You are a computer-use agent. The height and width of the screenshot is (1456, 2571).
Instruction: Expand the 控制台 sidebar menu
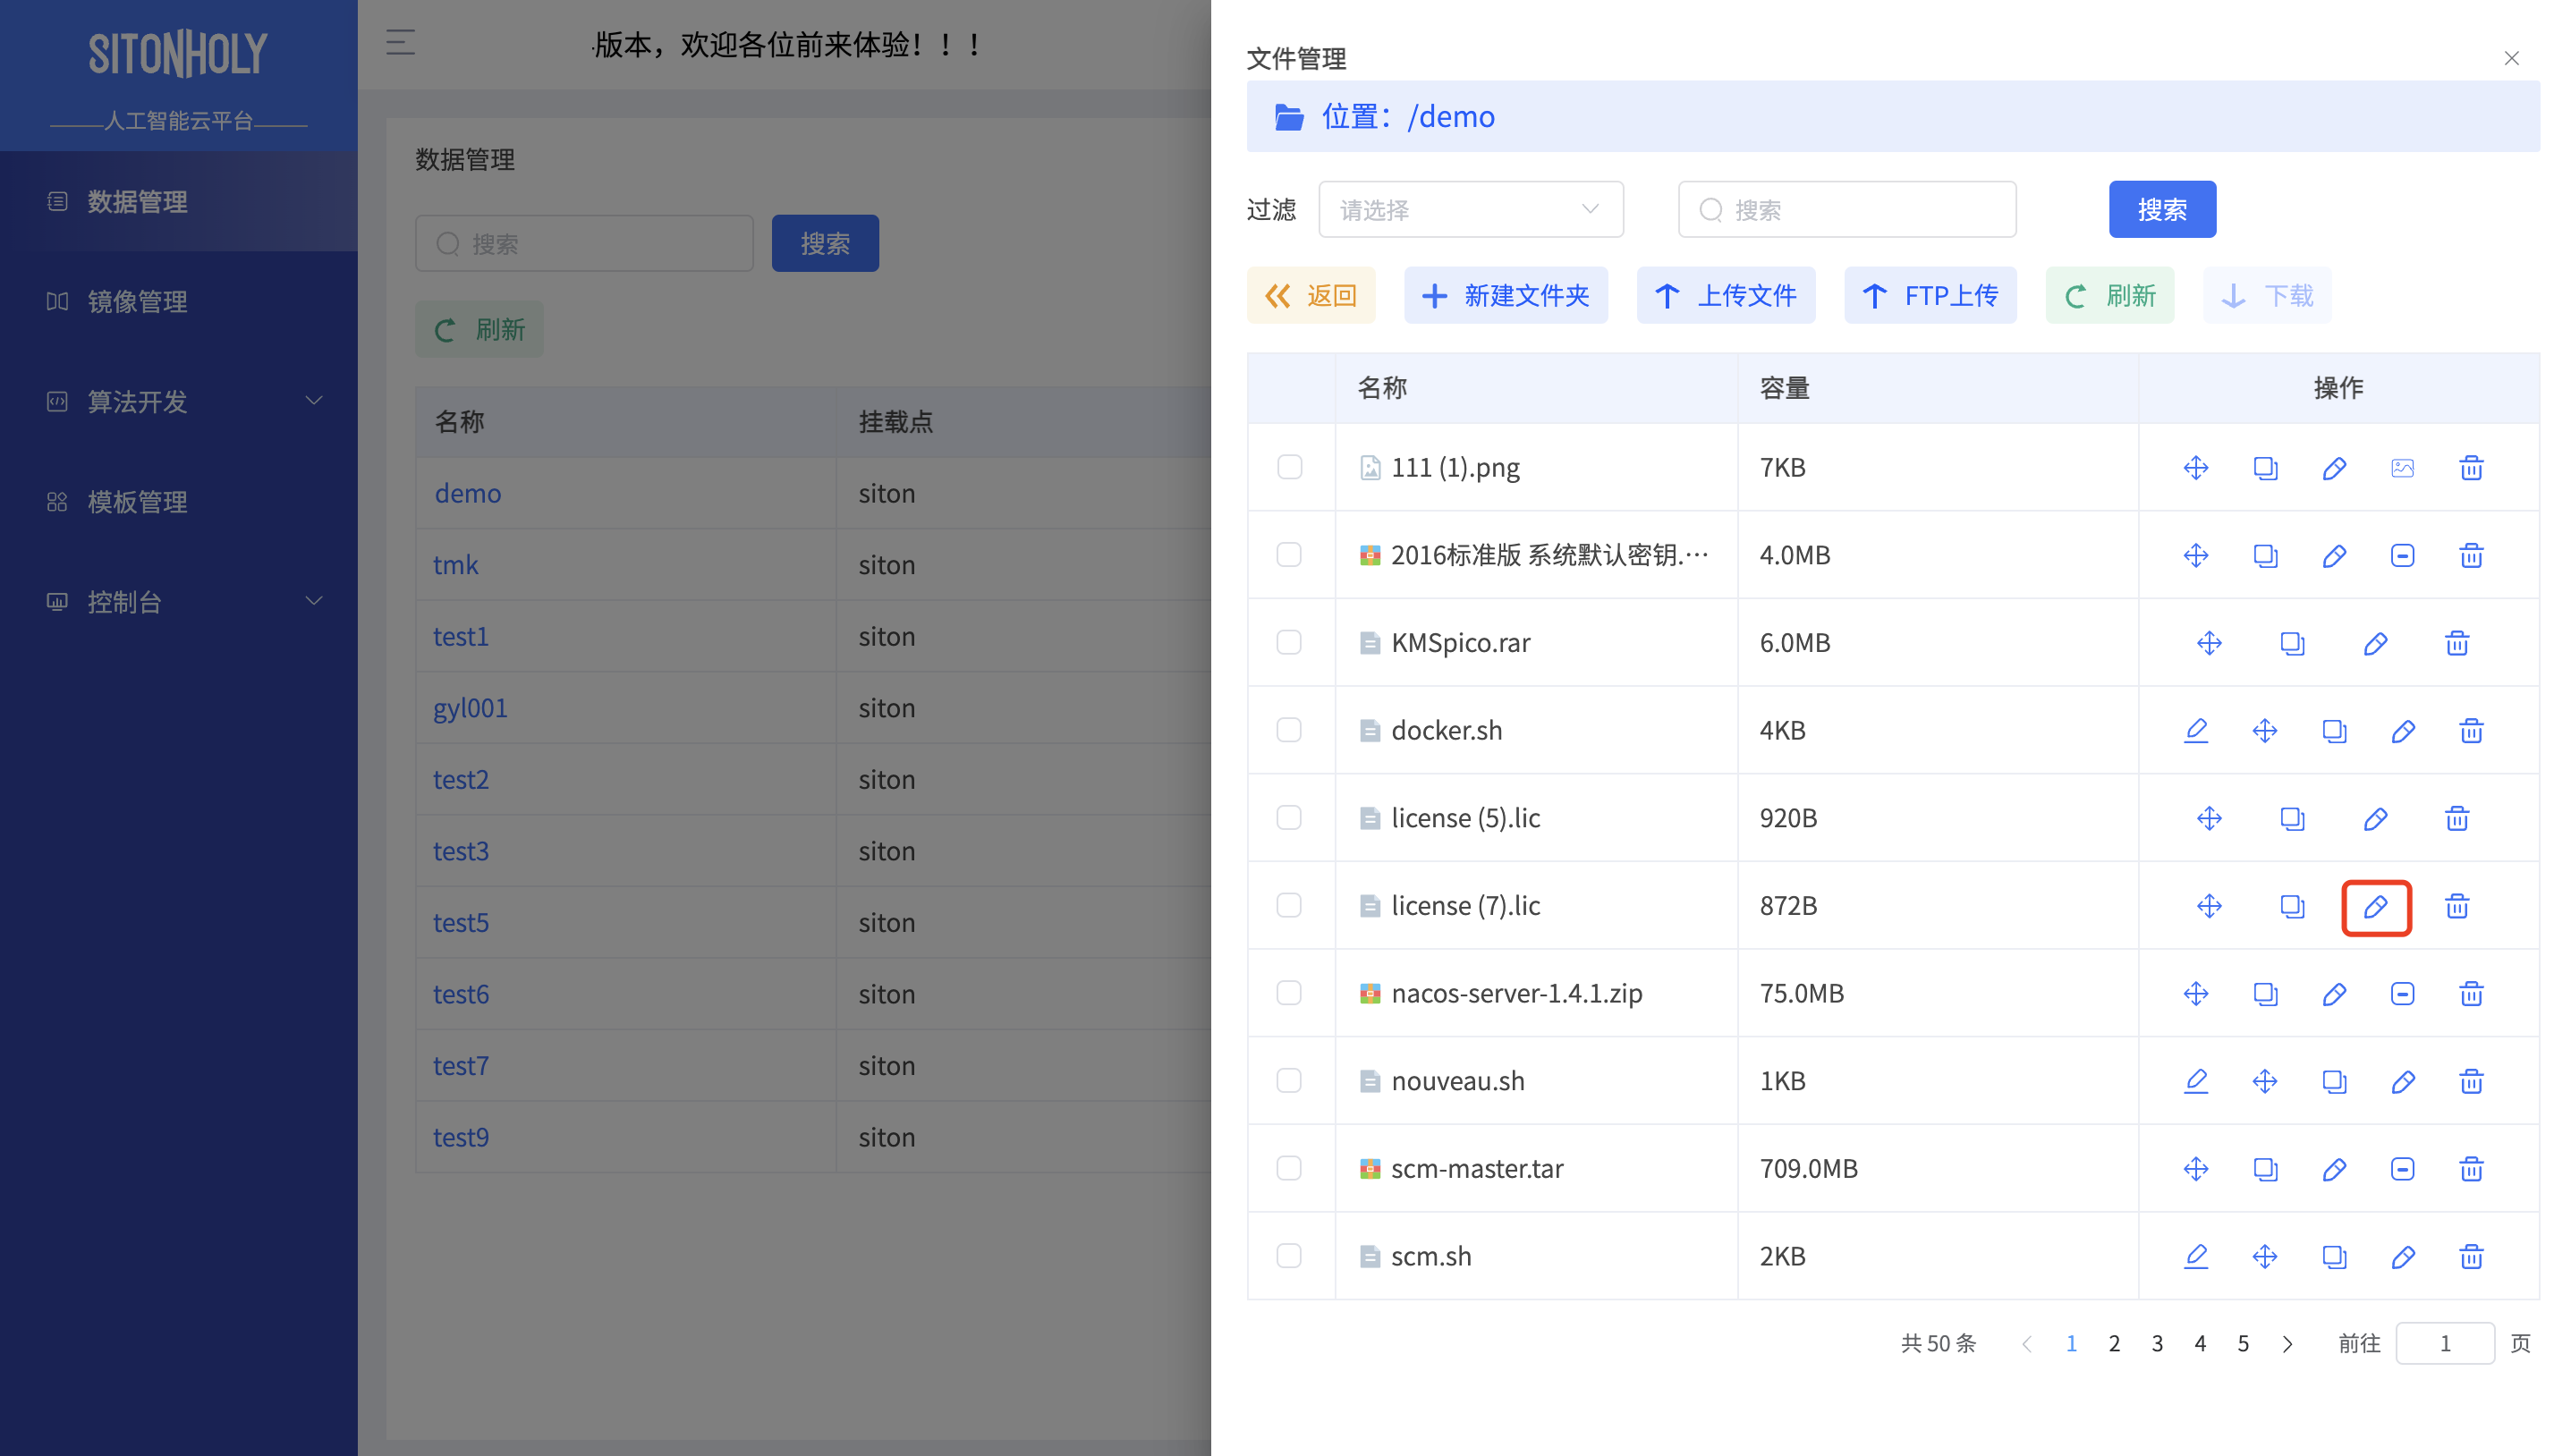179,601
